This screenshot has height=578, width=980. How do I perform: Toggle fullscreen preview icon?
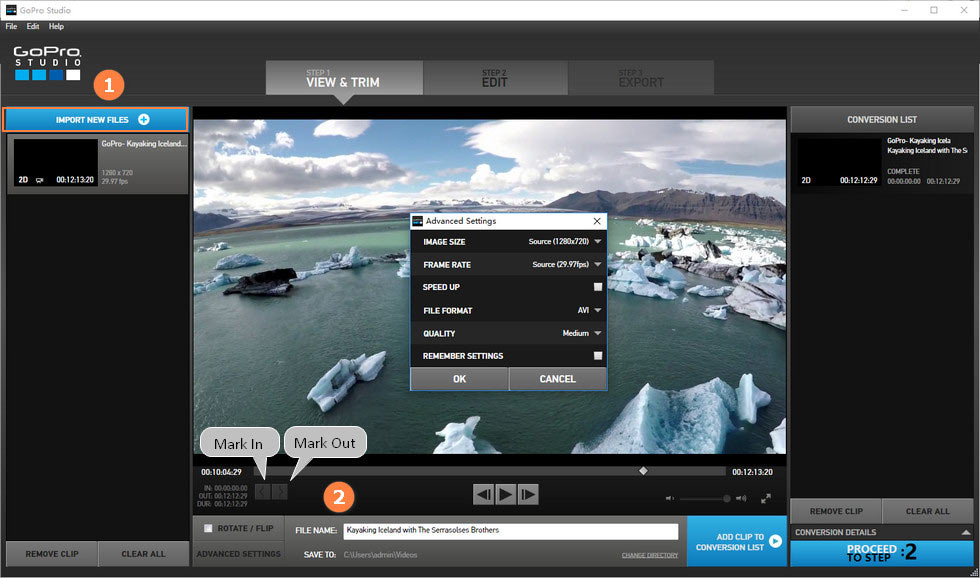click(x=766, y=498)
